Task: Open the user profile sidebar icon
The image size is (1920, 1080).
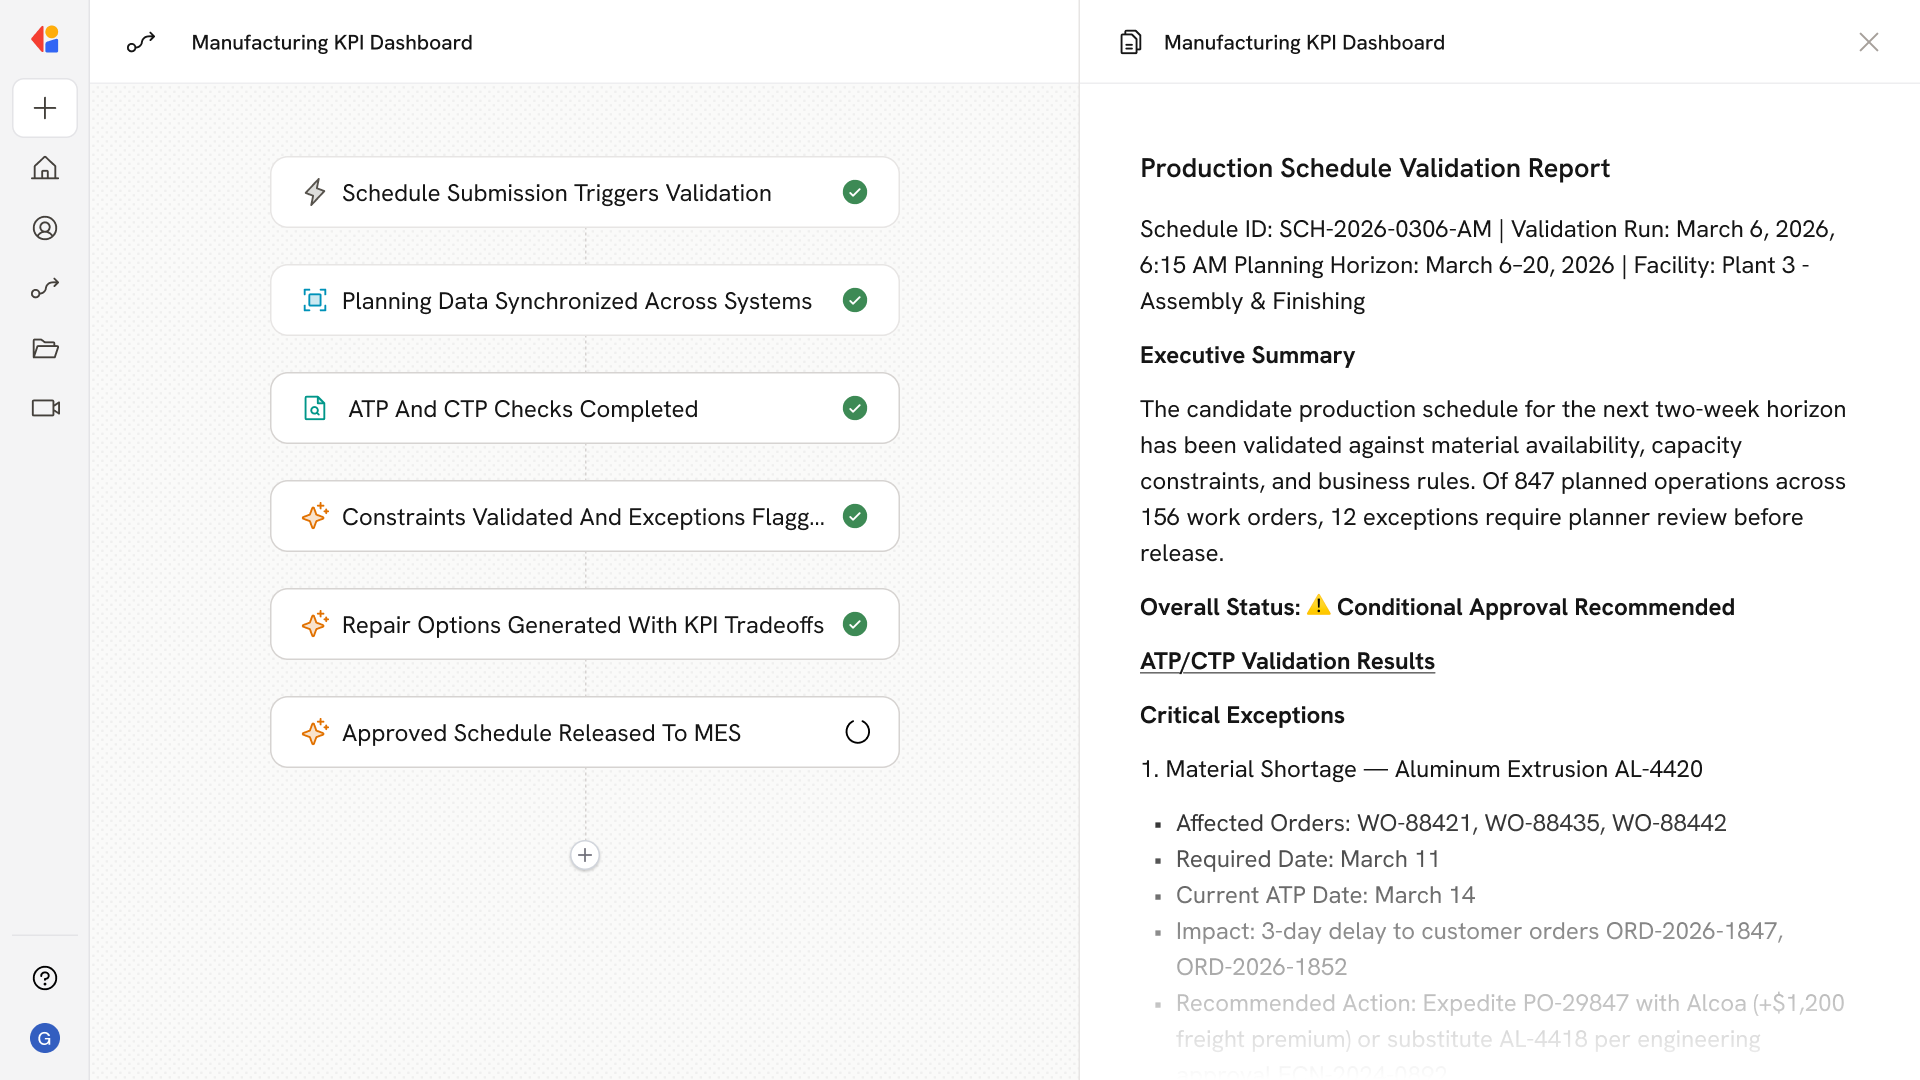Action: (x=45, y=228)
